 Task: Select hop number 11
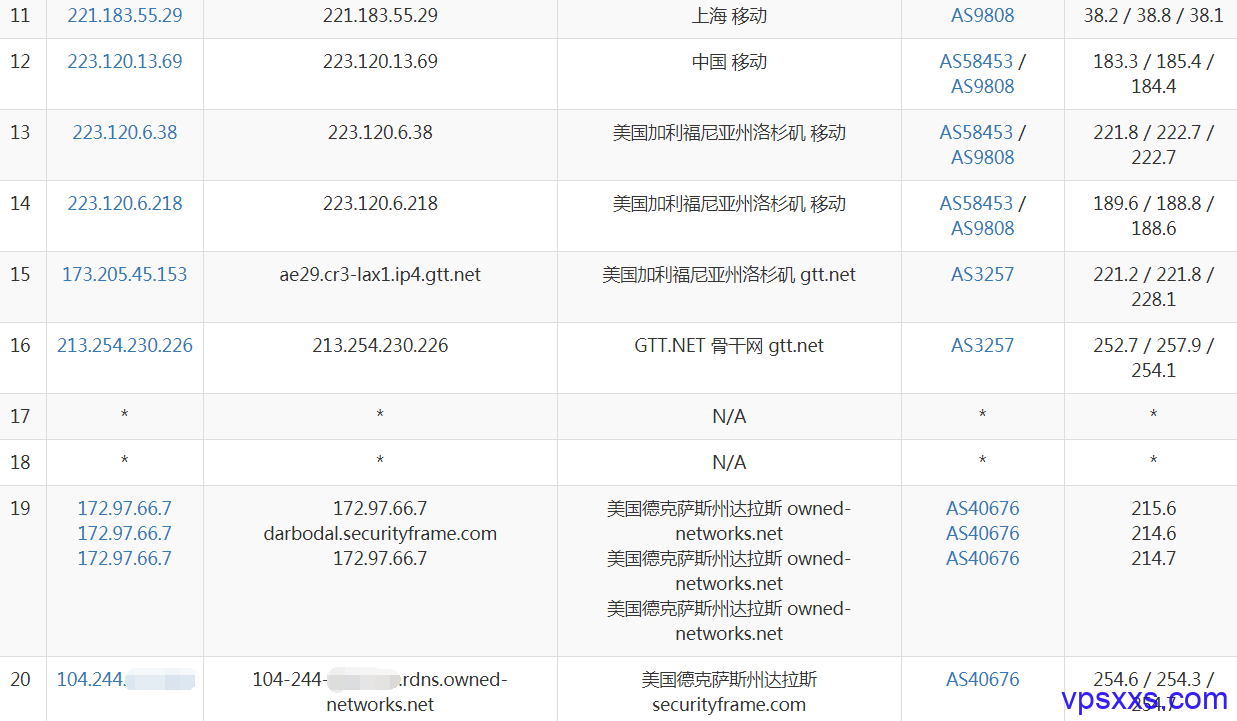[x=20, y=16]
